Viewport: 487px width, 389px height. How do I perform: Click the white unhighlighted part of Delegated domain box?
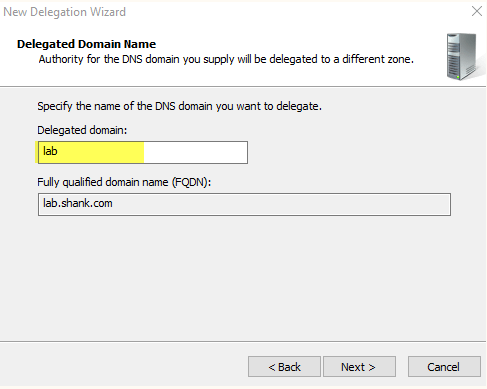click(196, 152)
